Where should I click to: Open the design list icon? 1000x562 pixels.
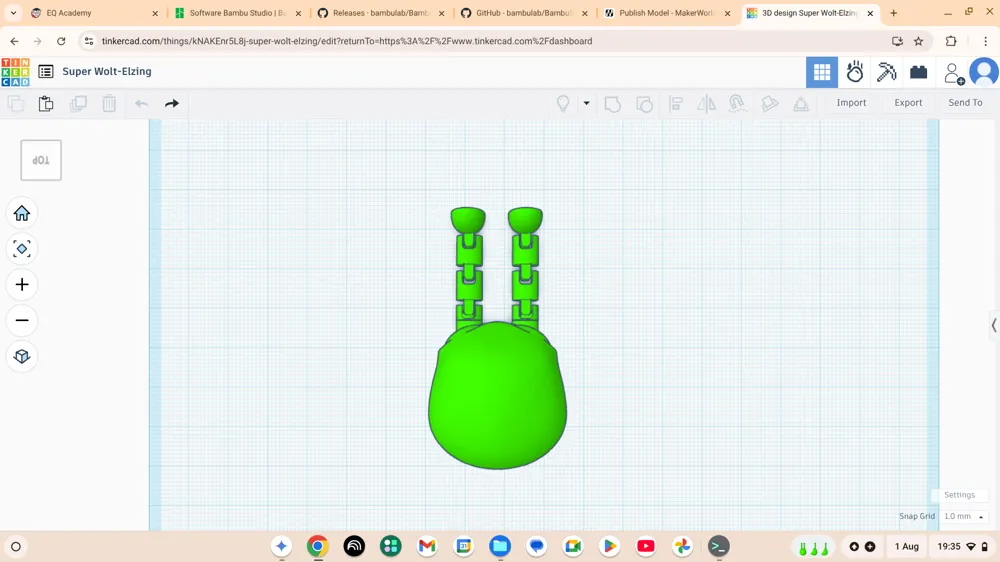coord(46,71)
